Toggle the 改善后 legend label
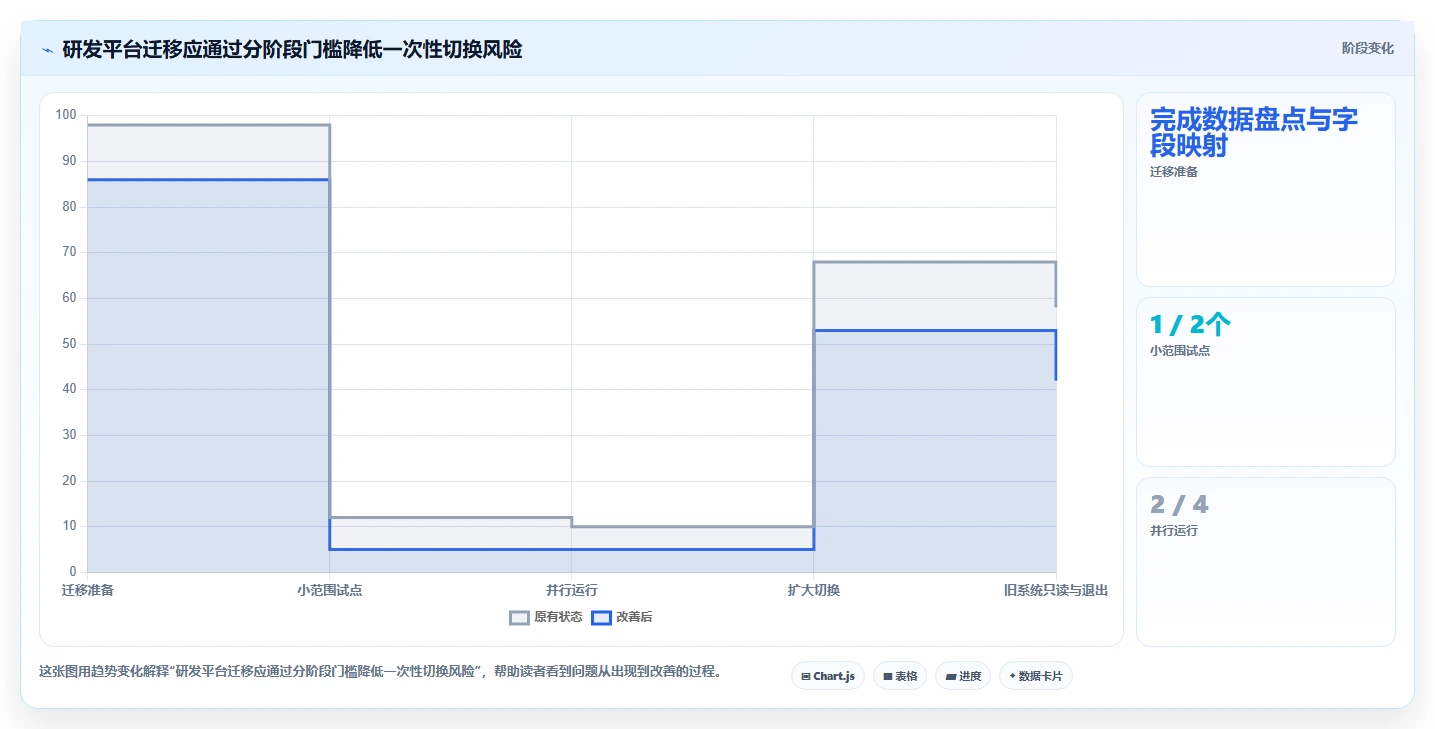The height and width of the screenshot is (729, 1435). pyautogui.click(x=634, y=618)
